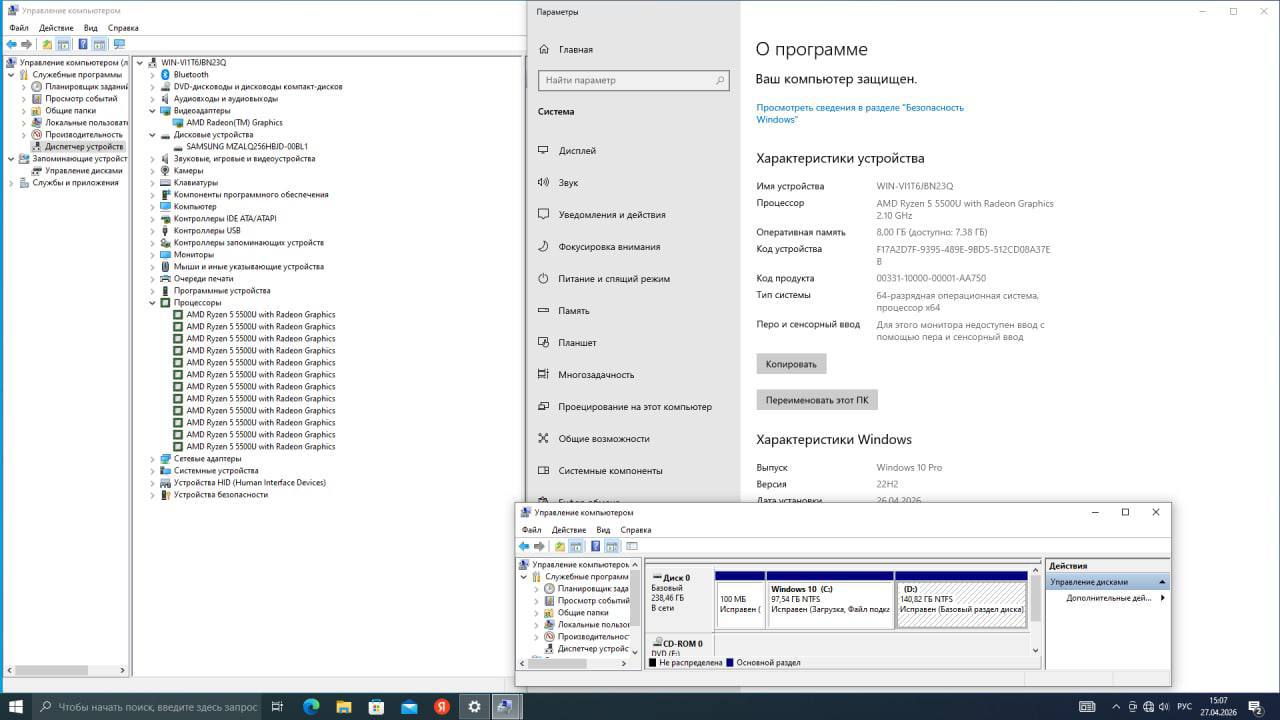Select the AMD Radeon(TM) Graphics device
This screenshot has height=720, width=1280.
pos(234,123)
